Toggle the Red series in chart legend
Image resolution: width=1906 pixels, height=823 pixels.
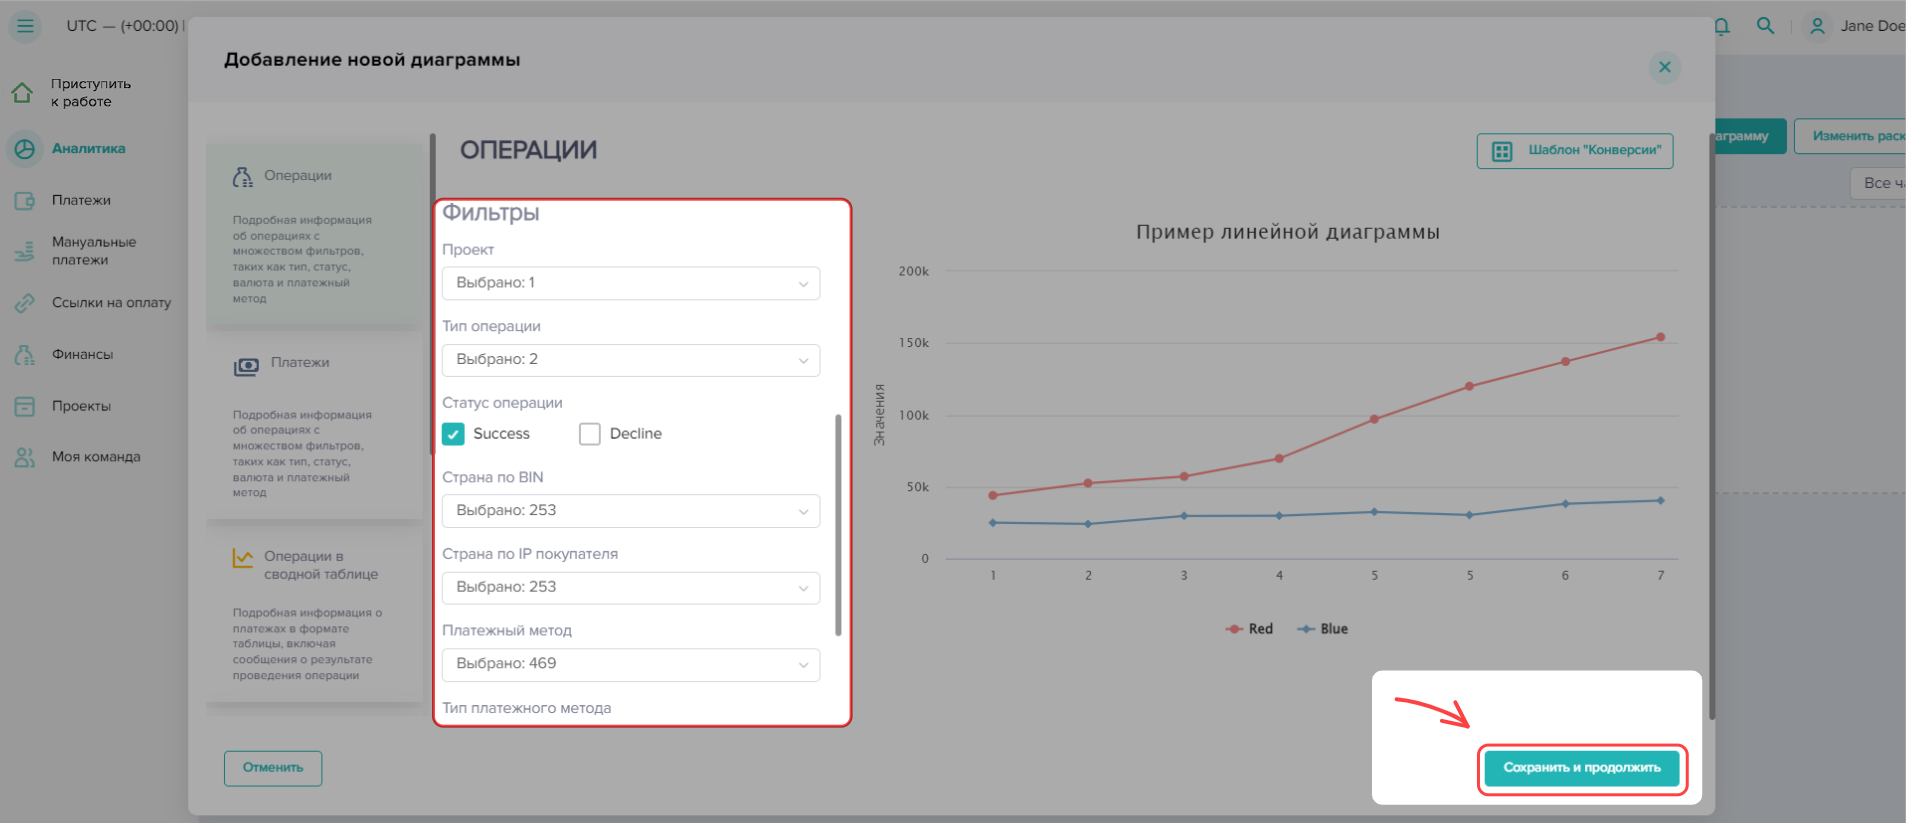click(1250, 629)
